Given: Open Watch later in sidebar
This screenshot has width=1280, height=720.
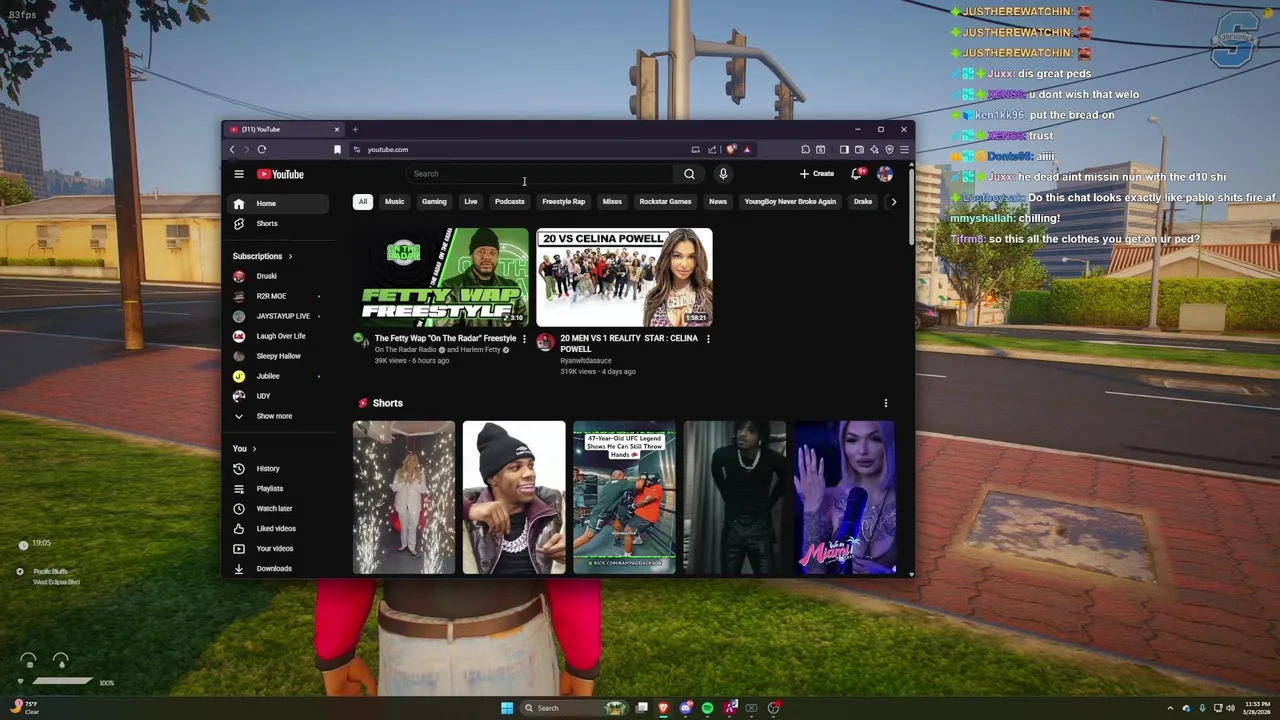Looking at the screenshot, I should coord(279,509).
